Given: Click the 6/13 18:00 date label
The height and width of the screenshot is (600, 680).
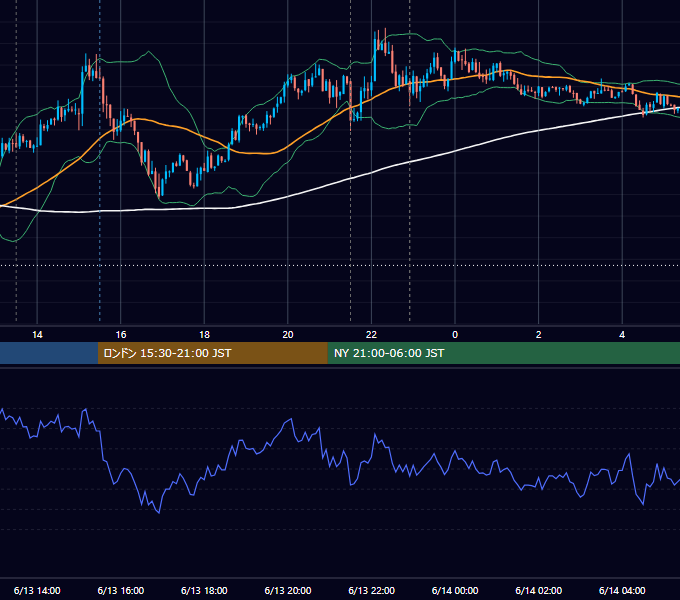Looking at the screenshot, I should (204, 590).
